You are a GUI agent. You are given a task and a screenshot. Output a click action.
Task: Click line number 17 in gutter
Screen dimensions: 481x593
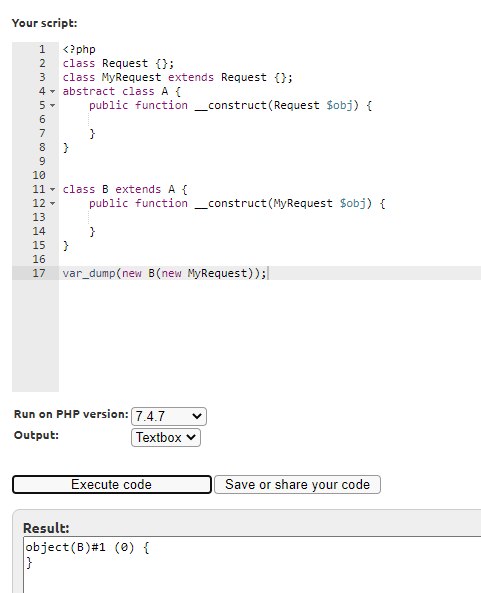[39, 273]
